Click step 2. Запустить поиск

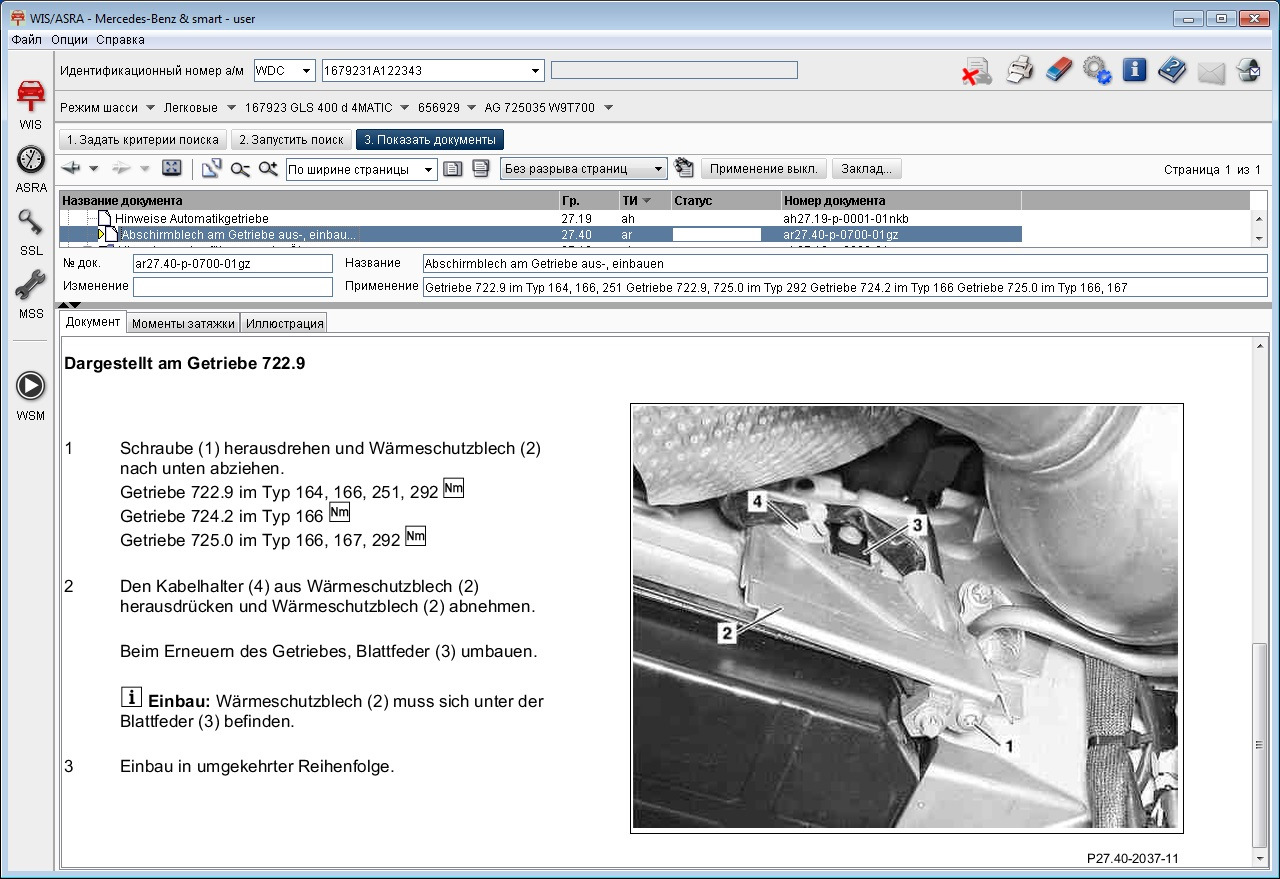pos(291,140)
